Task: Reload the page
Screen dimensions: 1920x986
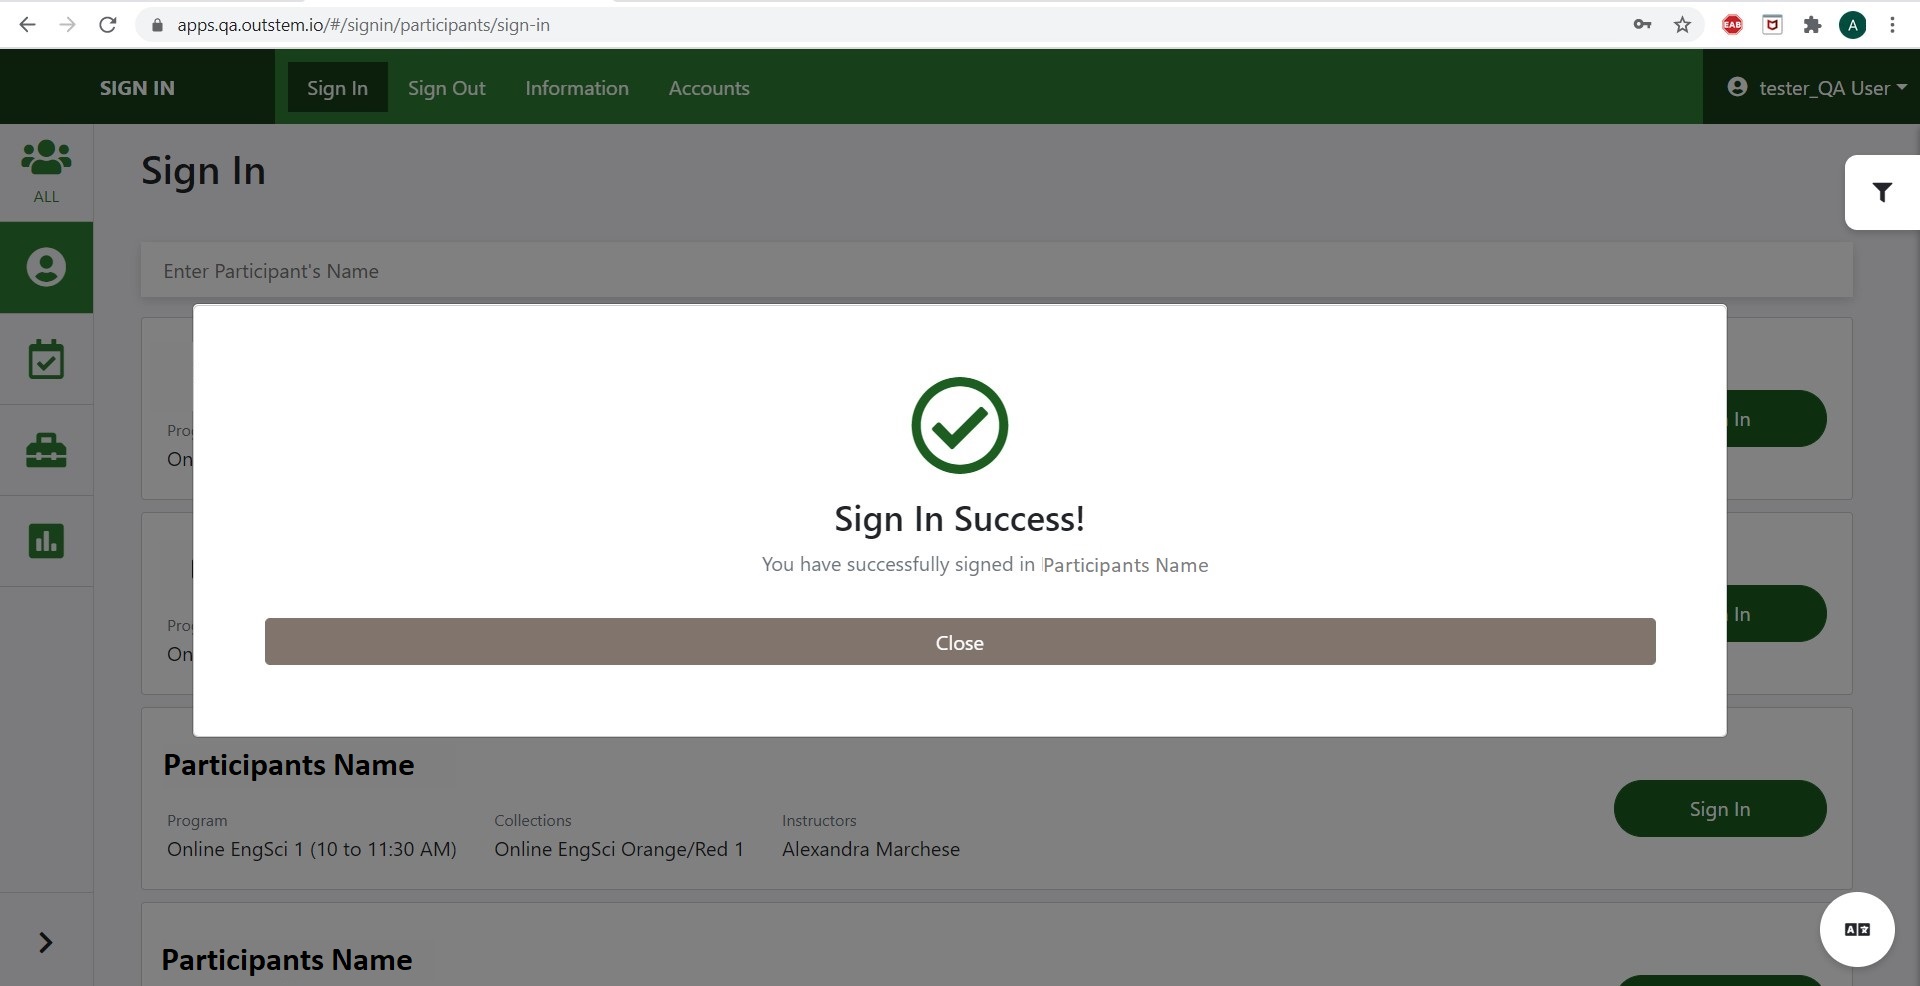Action: point(108,25)
